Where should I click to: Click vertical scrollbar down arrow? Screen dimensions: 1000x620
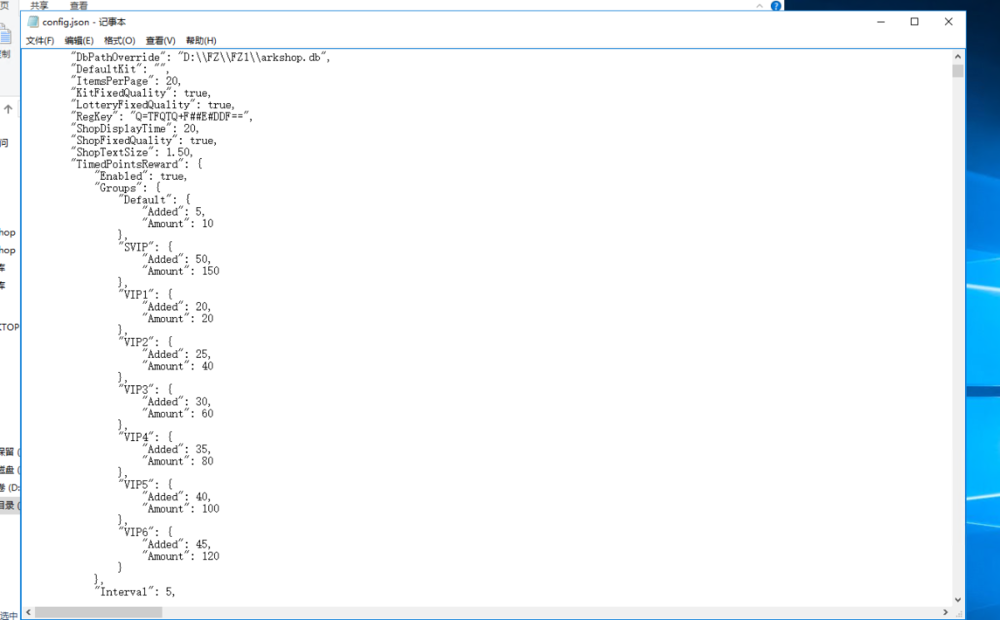tap(958, 600)
